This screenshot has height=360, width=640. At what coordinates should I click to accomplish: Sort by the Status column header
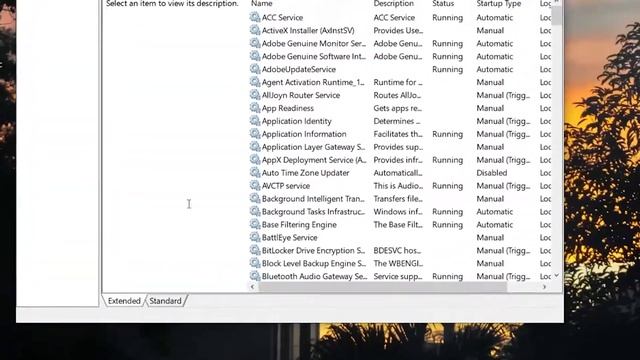(x=443, y=4)
